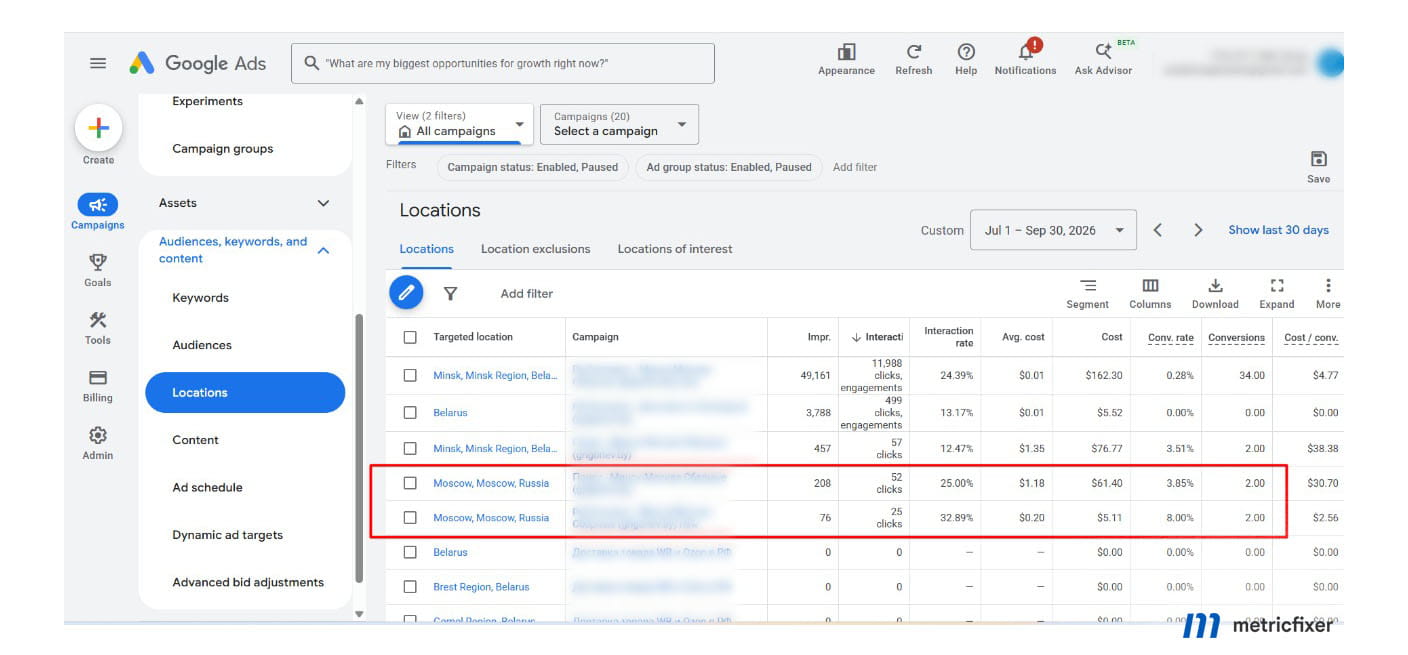Open Campaigns in the left sidebar
Screen dimensions: 1408x655
click(x=98, y=212)
